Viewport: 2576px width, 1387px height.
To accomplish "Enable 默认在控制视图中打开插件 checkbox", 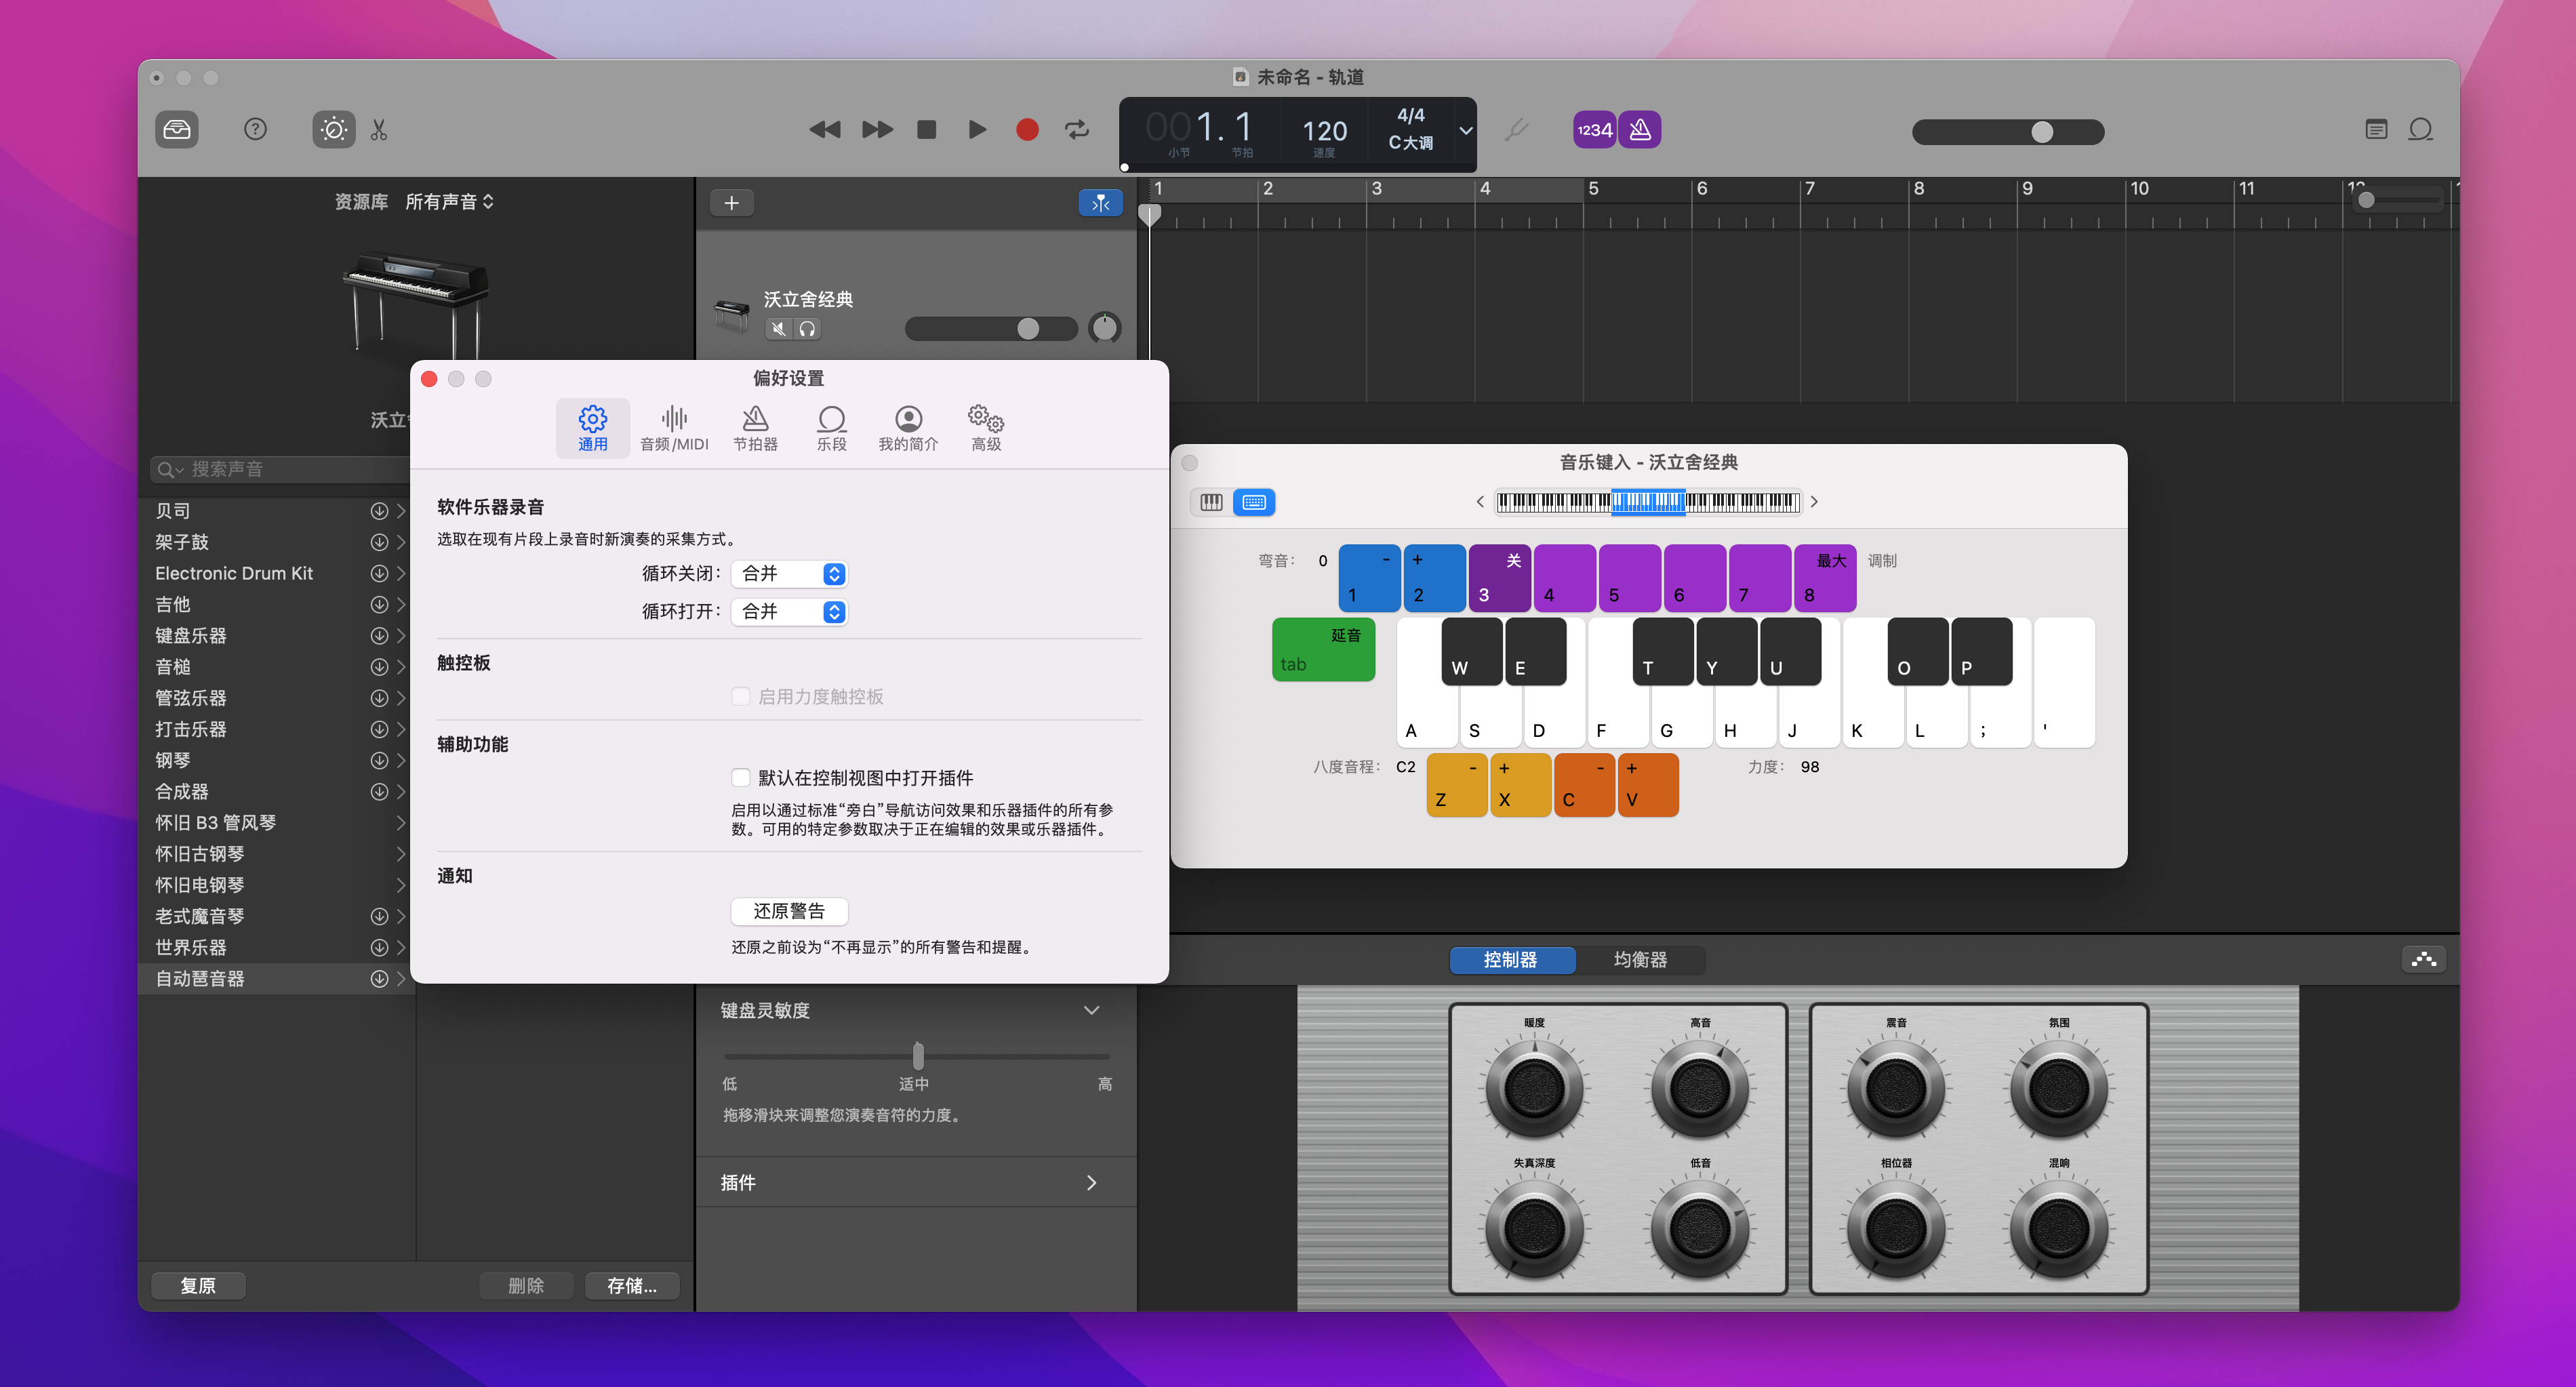I will tap(741, 778).
